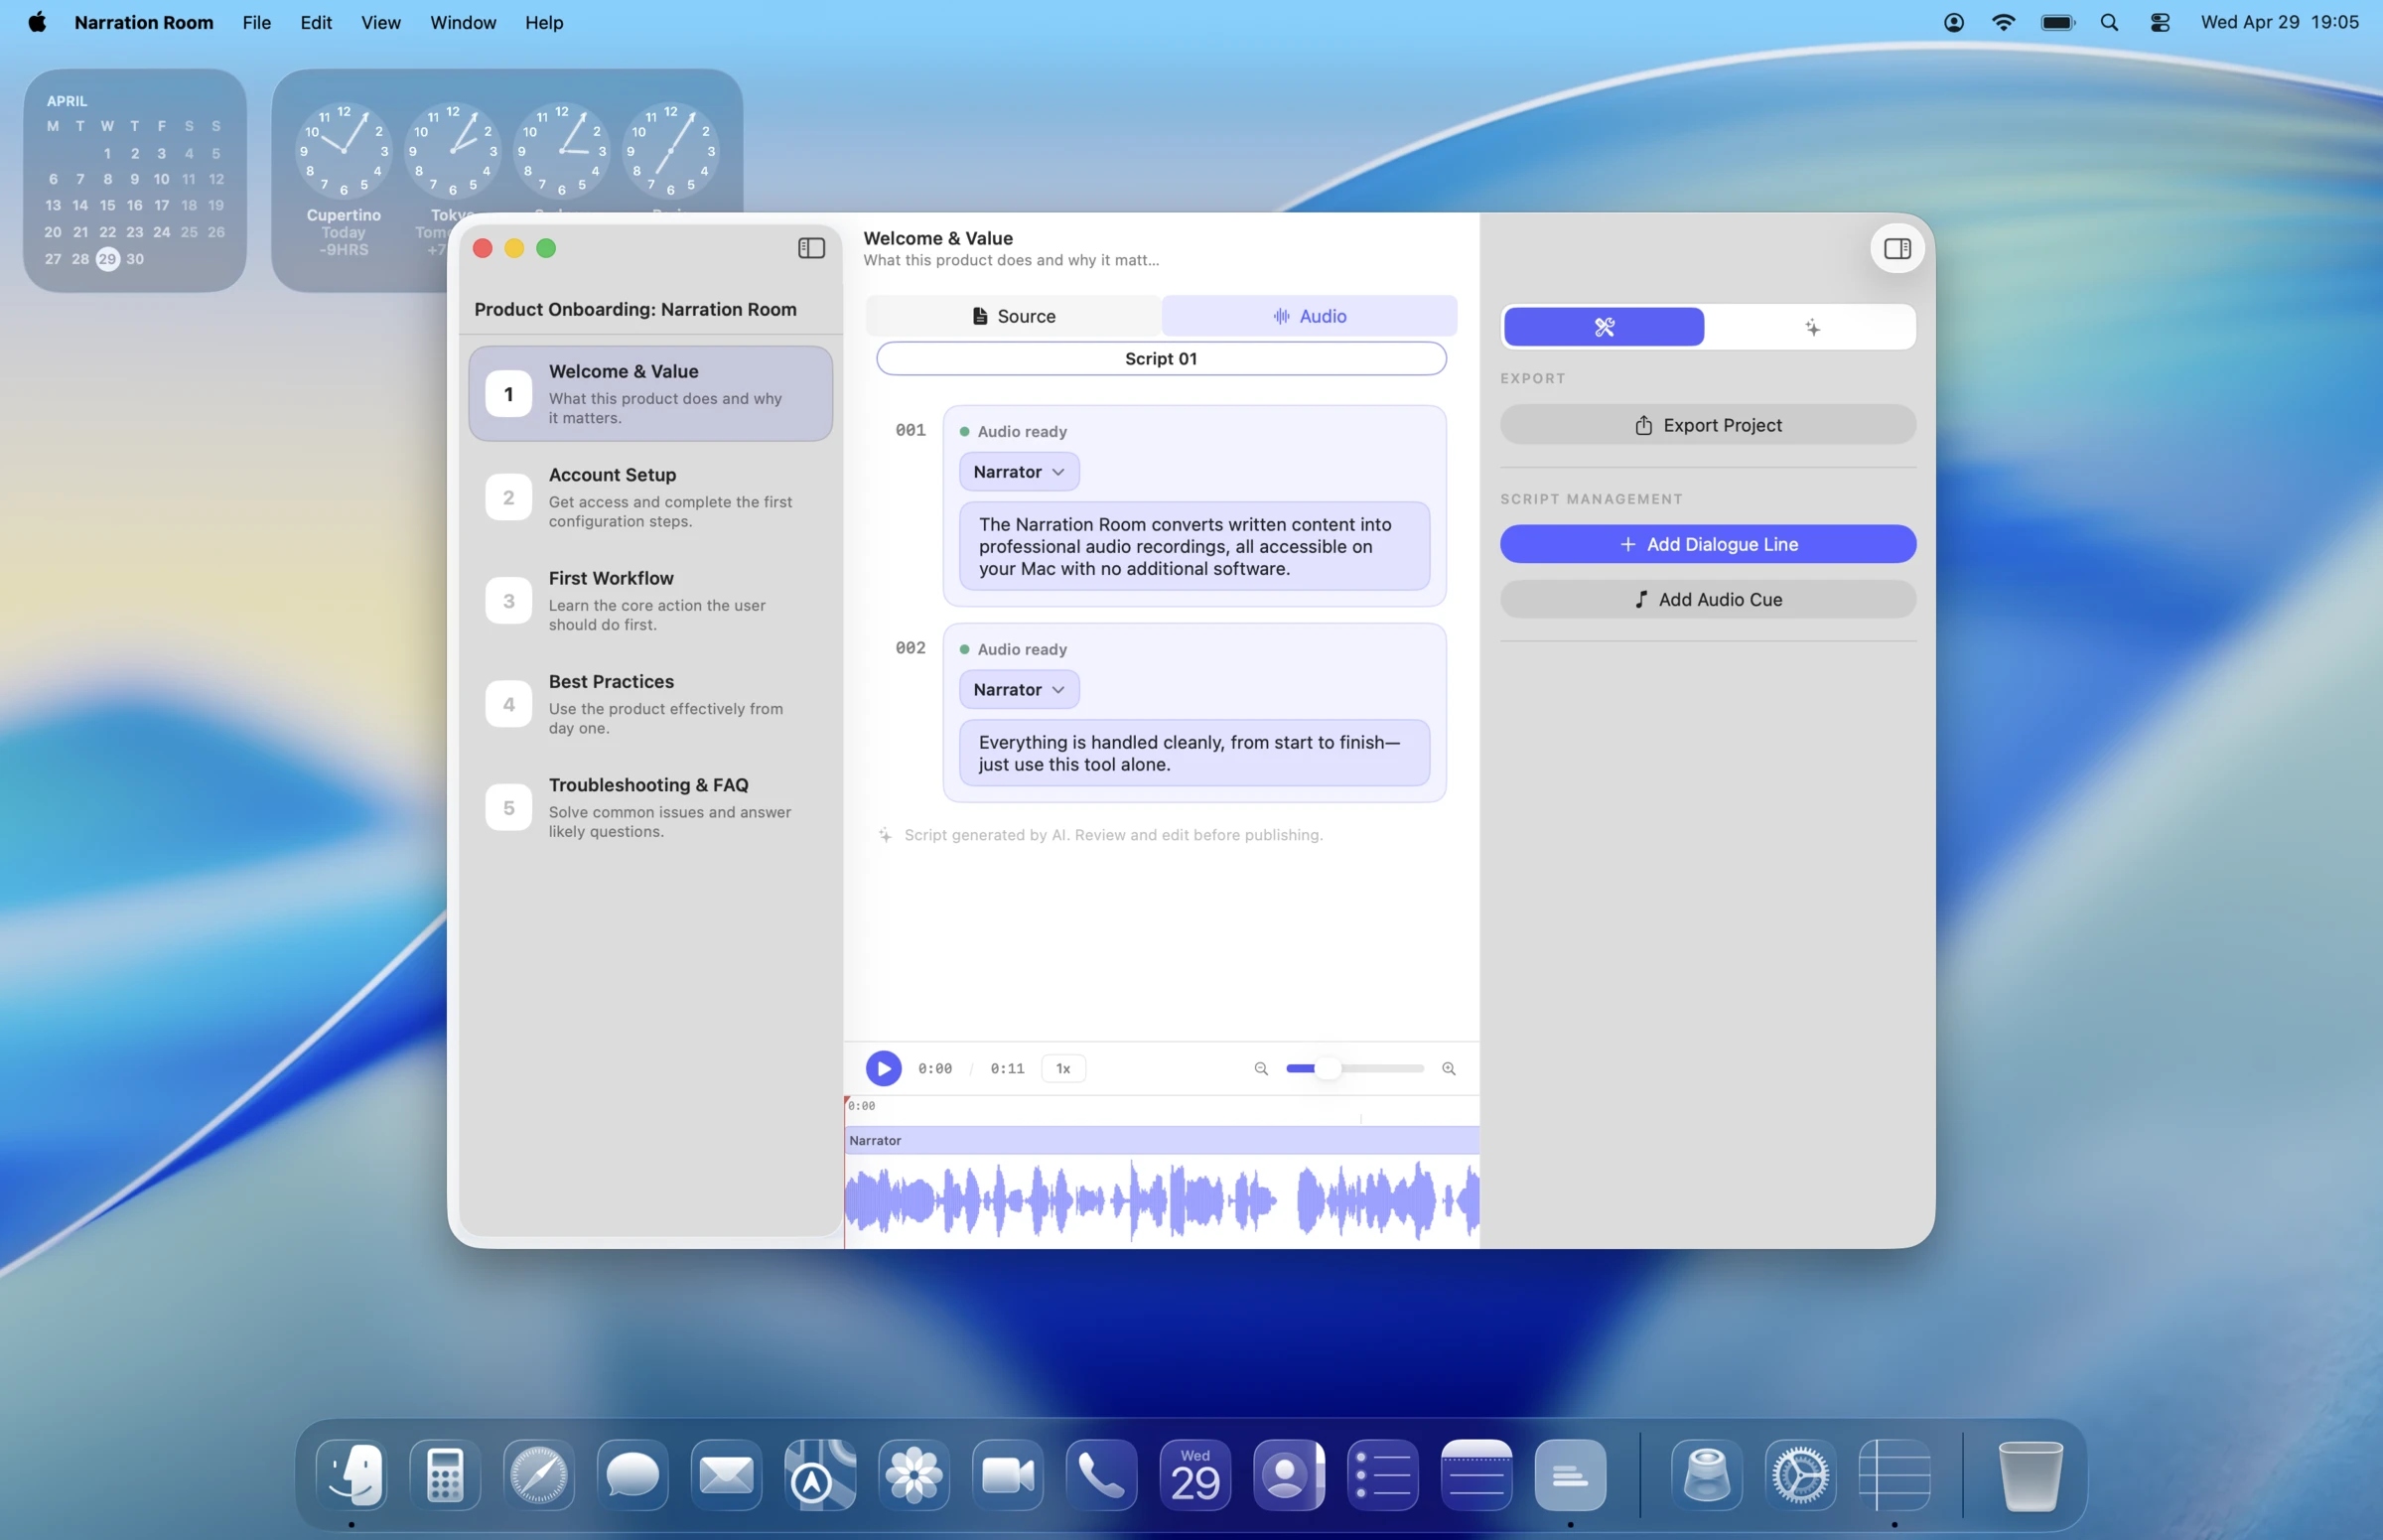Click the Cupertino clock widget

click(x=343, y=150)
